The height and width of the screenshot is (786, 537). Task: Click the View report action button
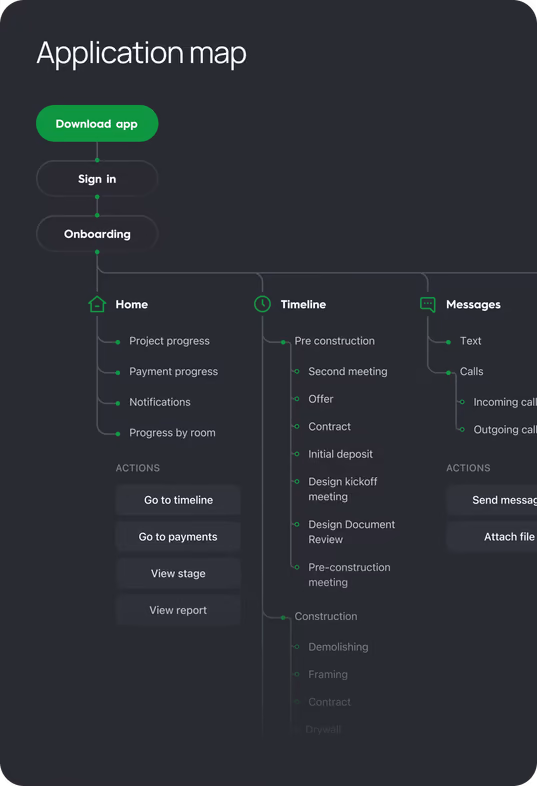(x=178, y=610)
